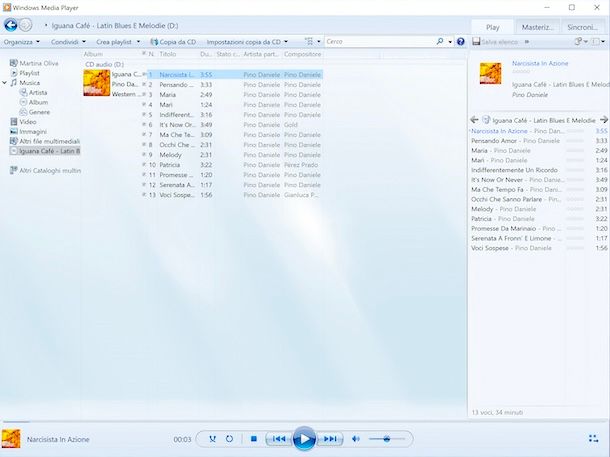
Task: Click the magnifier search icon
Action: pos(440,41)
